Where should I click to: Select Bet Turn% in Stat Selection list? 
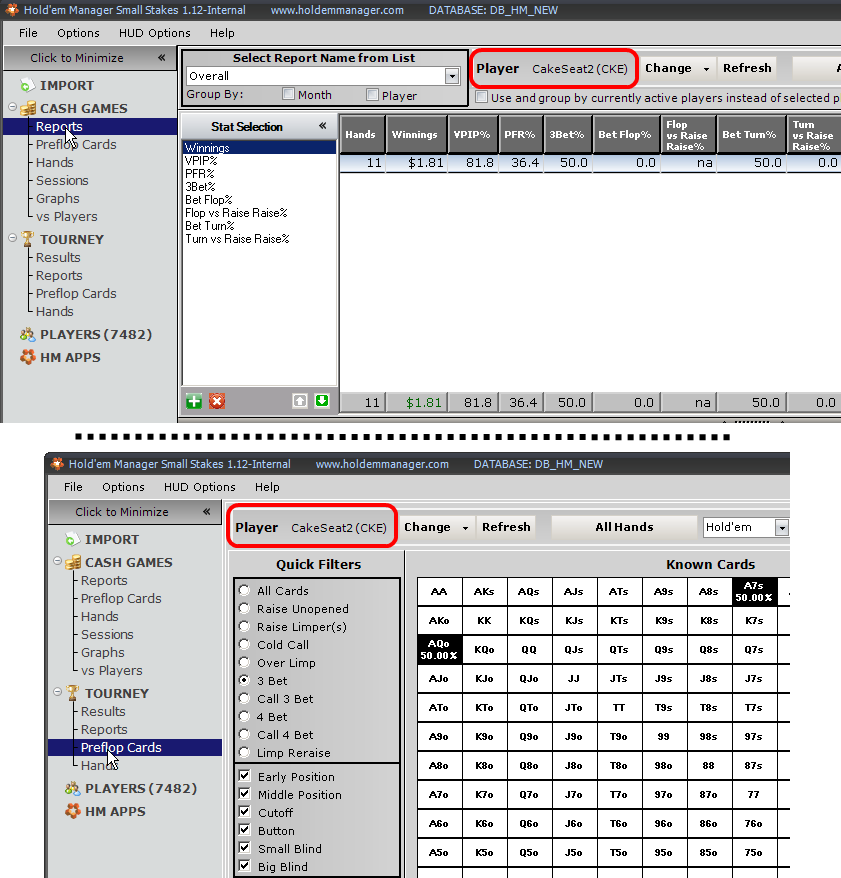tap(209, 226)
